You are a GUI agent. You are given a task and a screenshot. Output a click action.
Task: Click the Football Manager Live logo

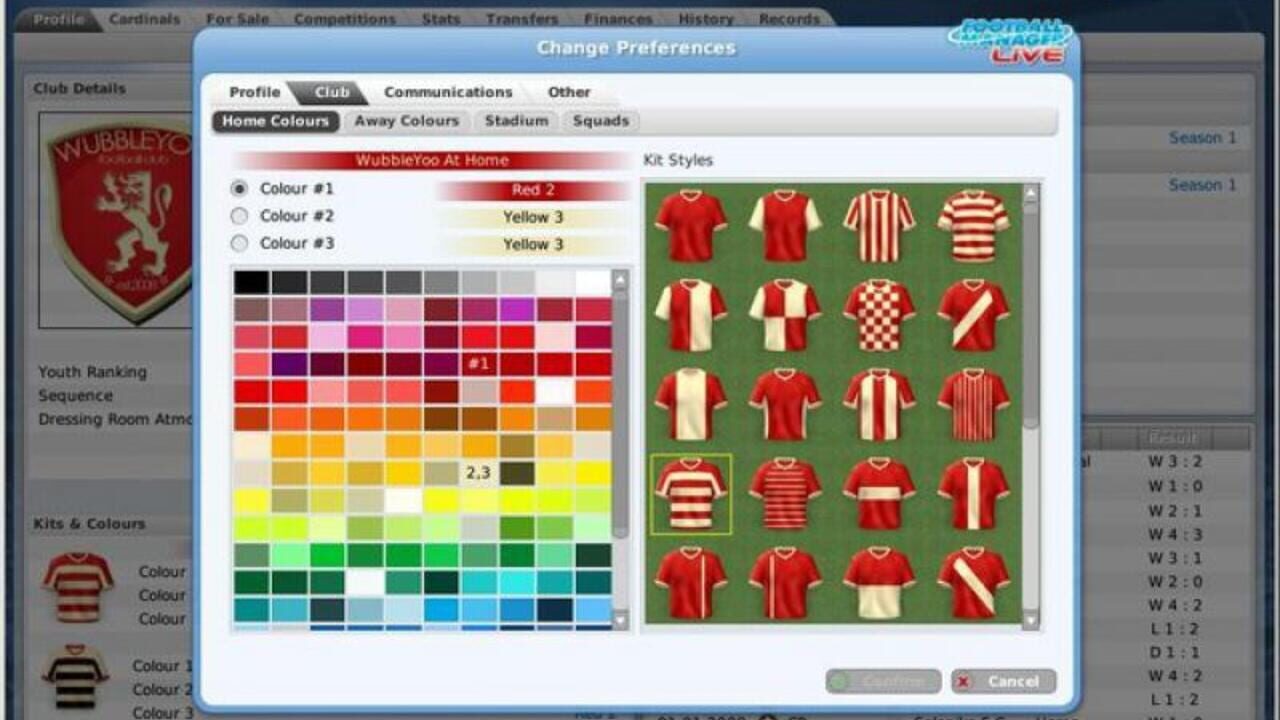pos(1010,42)
